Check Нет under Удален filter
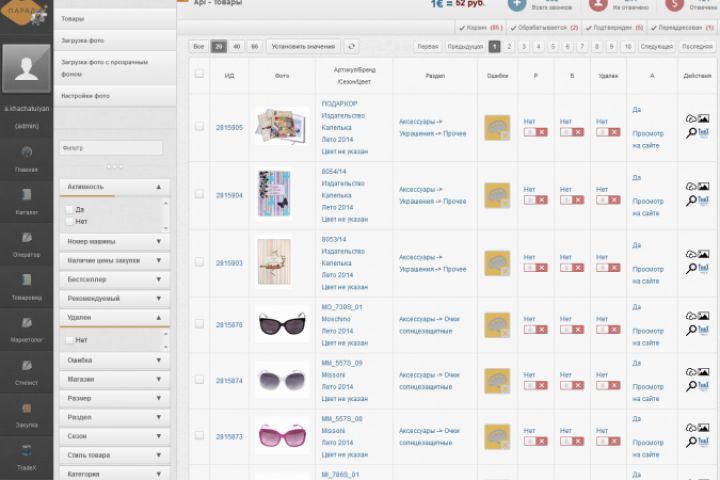Image resolution: width=720 pixels, height=480 pixels. (x=69, y=340)
